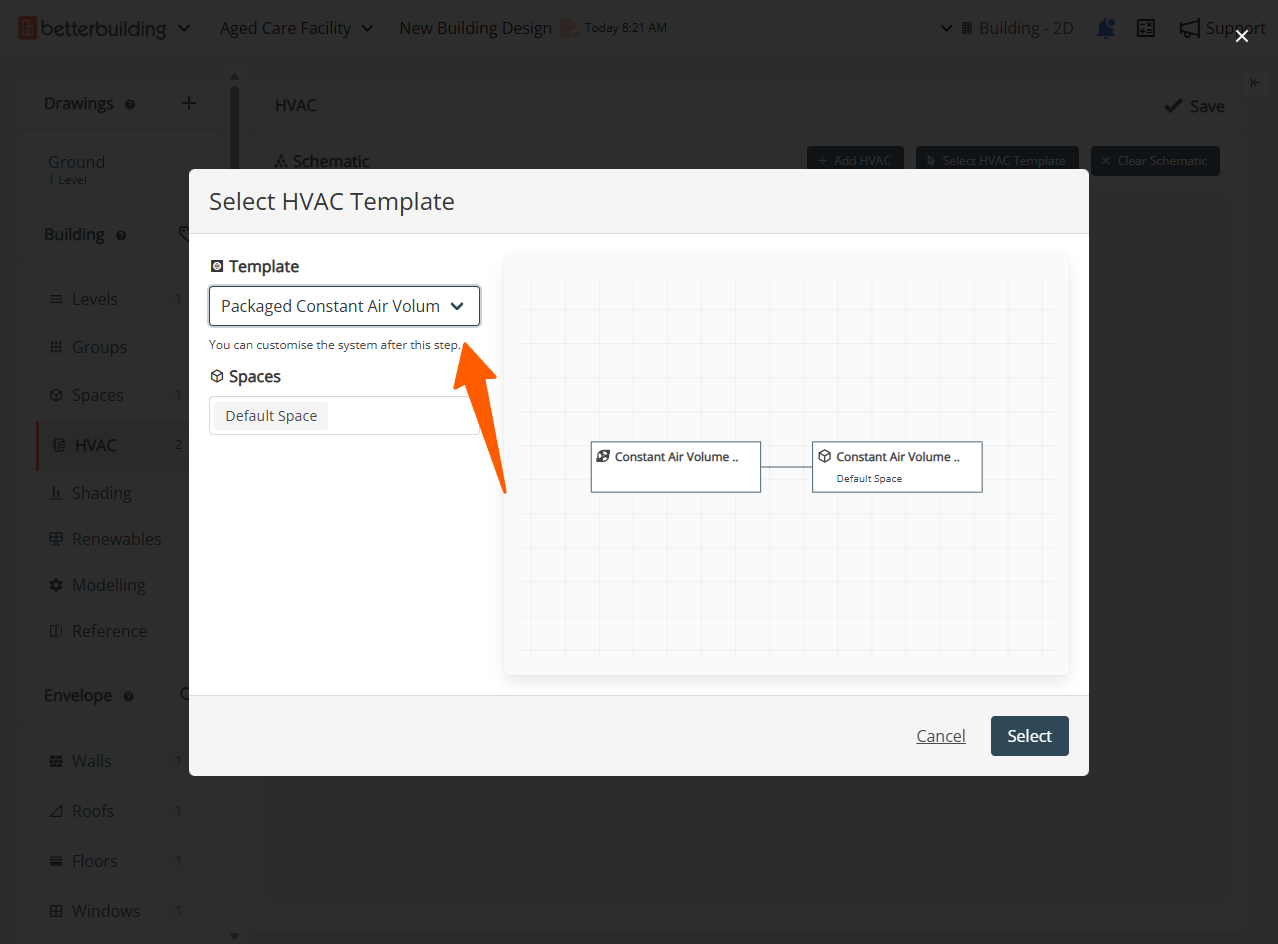1278x944 pixels.
Task: Expand the Aged Care Facility project dropdown
Action: pos(297,28)
